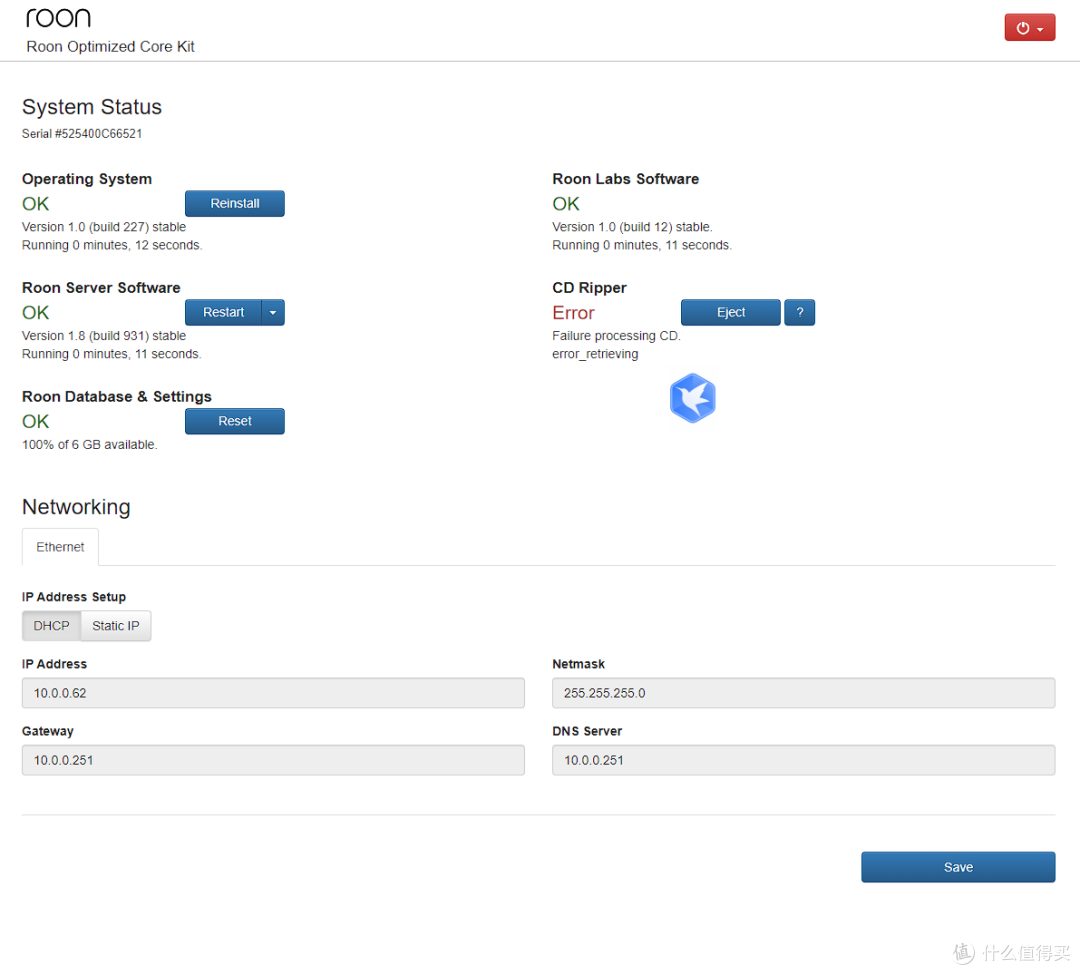Click the OK status under Roon Database & Settings
The image size is (1080, 975).
click(x=35, y=421)
